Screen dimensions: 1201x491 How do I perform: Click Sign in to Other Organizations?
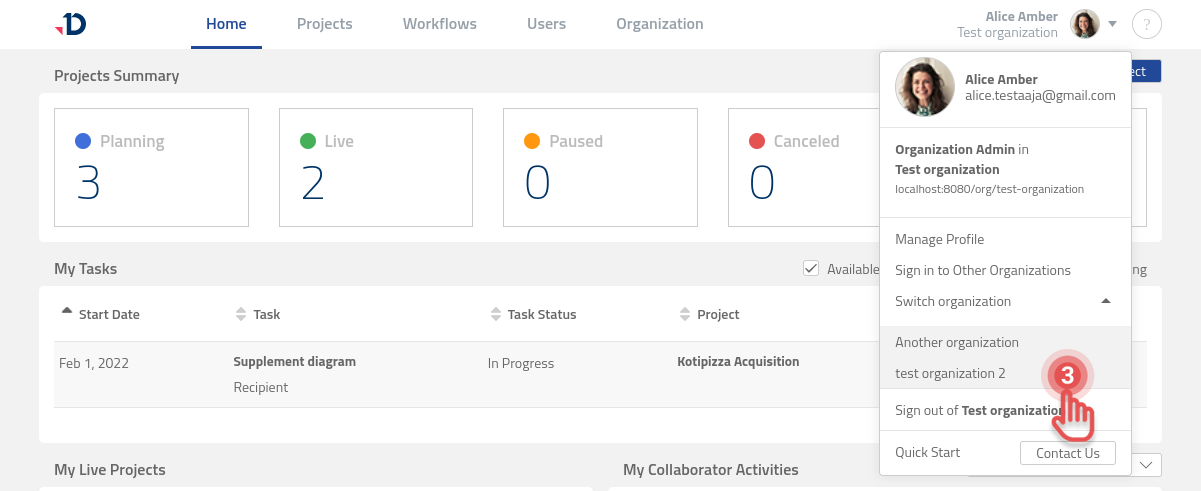(982, 270)
